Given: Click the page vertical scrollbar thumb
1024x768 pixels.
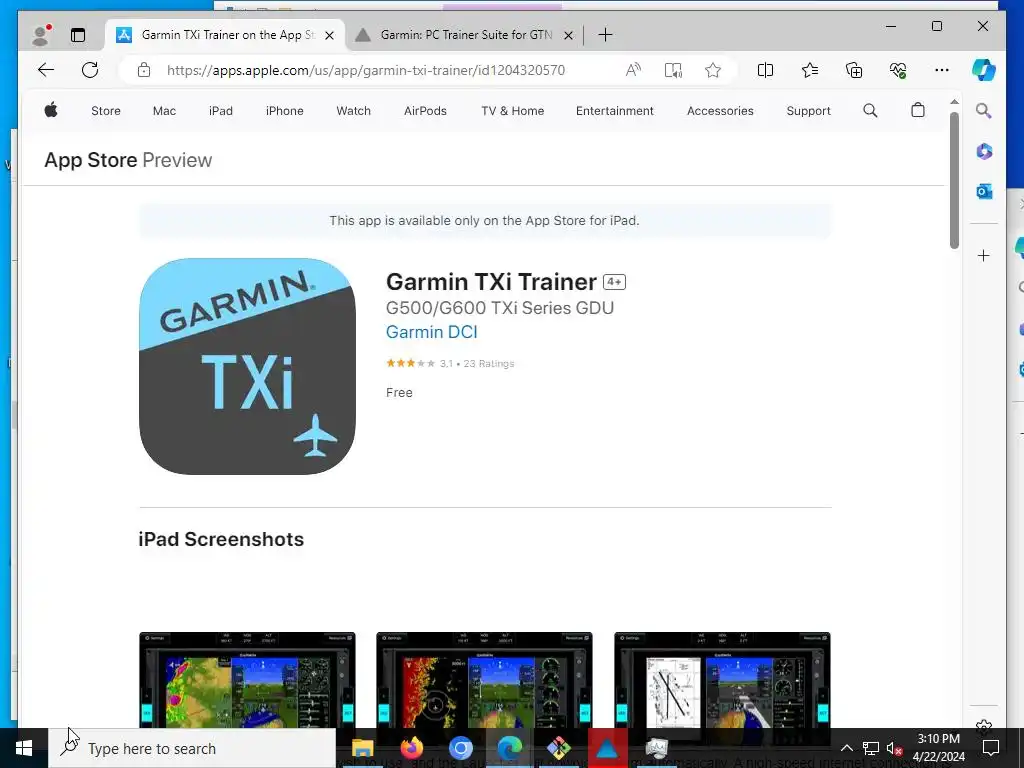Looking at the screenshot, I should pos(954,180).
